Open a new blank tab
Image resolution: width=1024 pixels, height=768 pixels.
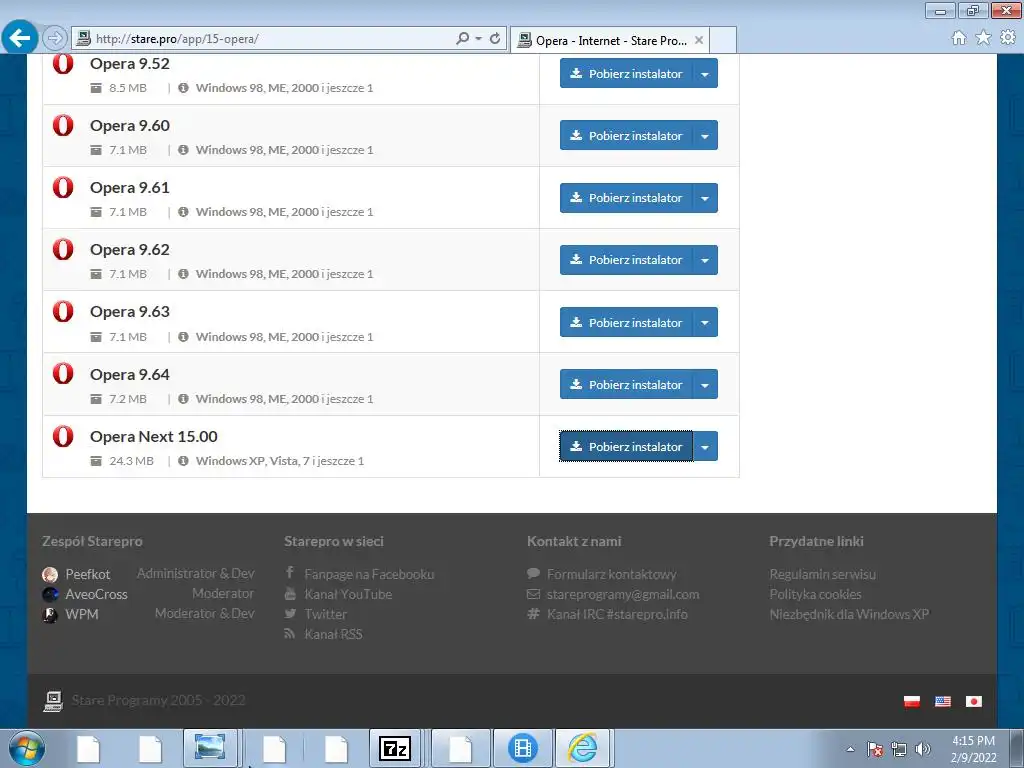(723, 40)
